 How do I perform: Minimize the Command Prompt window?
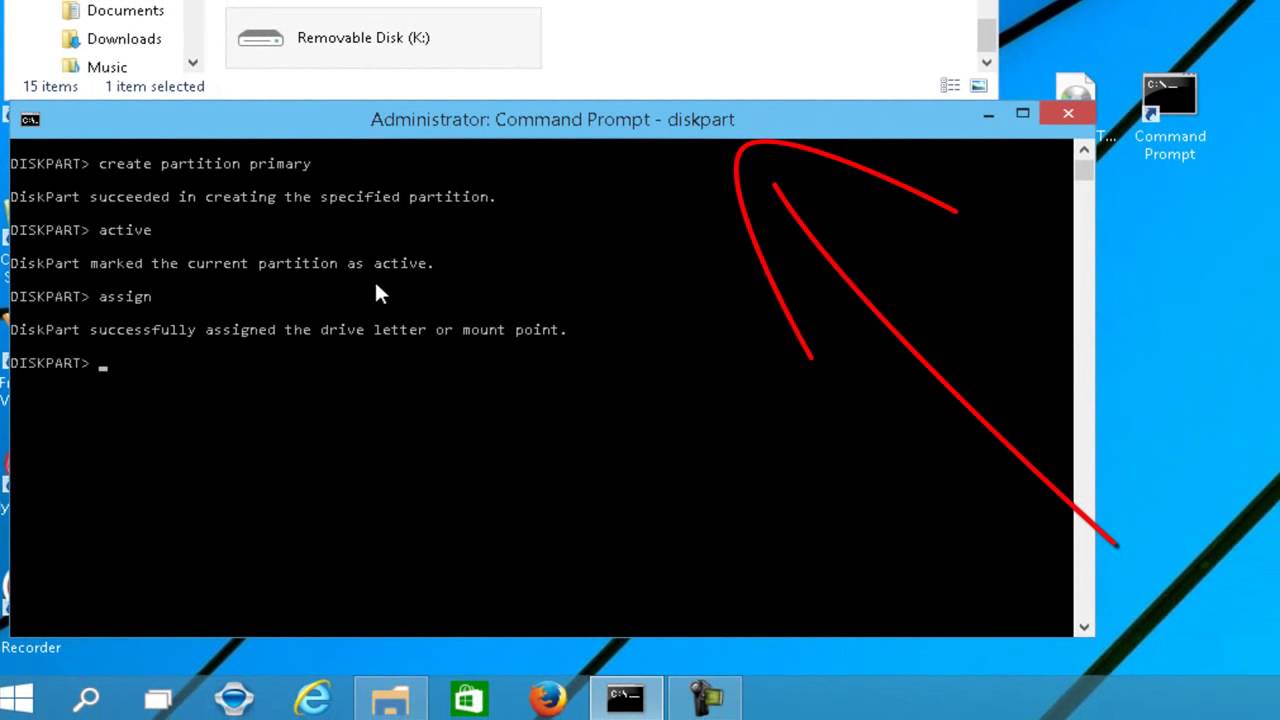[989, 115]
